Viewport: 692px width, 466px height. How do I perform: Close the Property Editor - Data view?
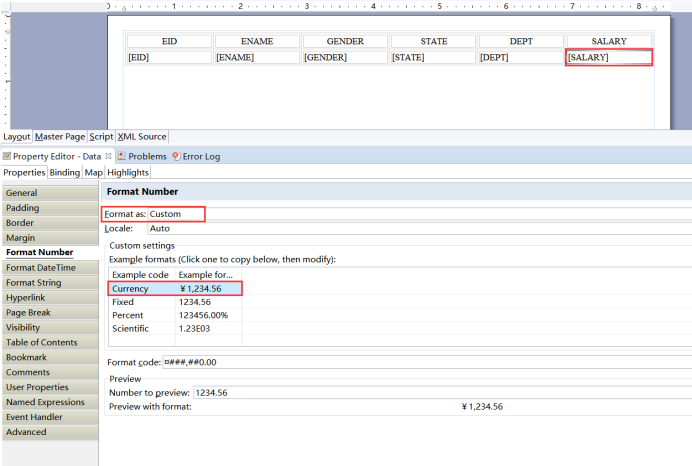point(108,156)
